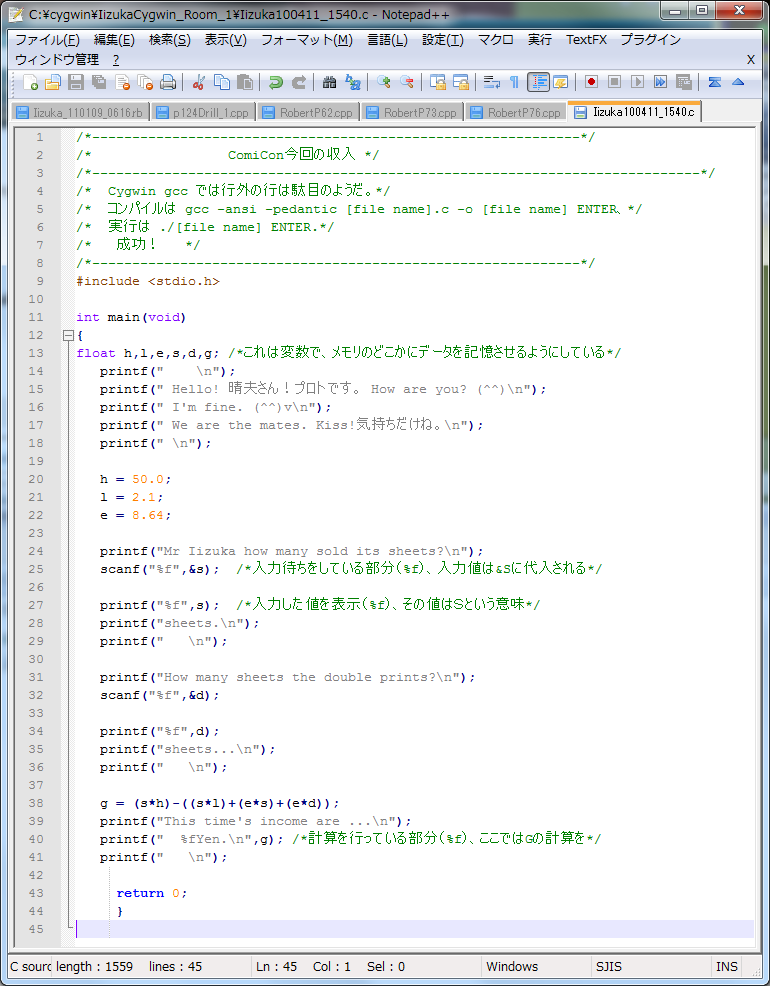Open the マクロ menu

[495, 40]
